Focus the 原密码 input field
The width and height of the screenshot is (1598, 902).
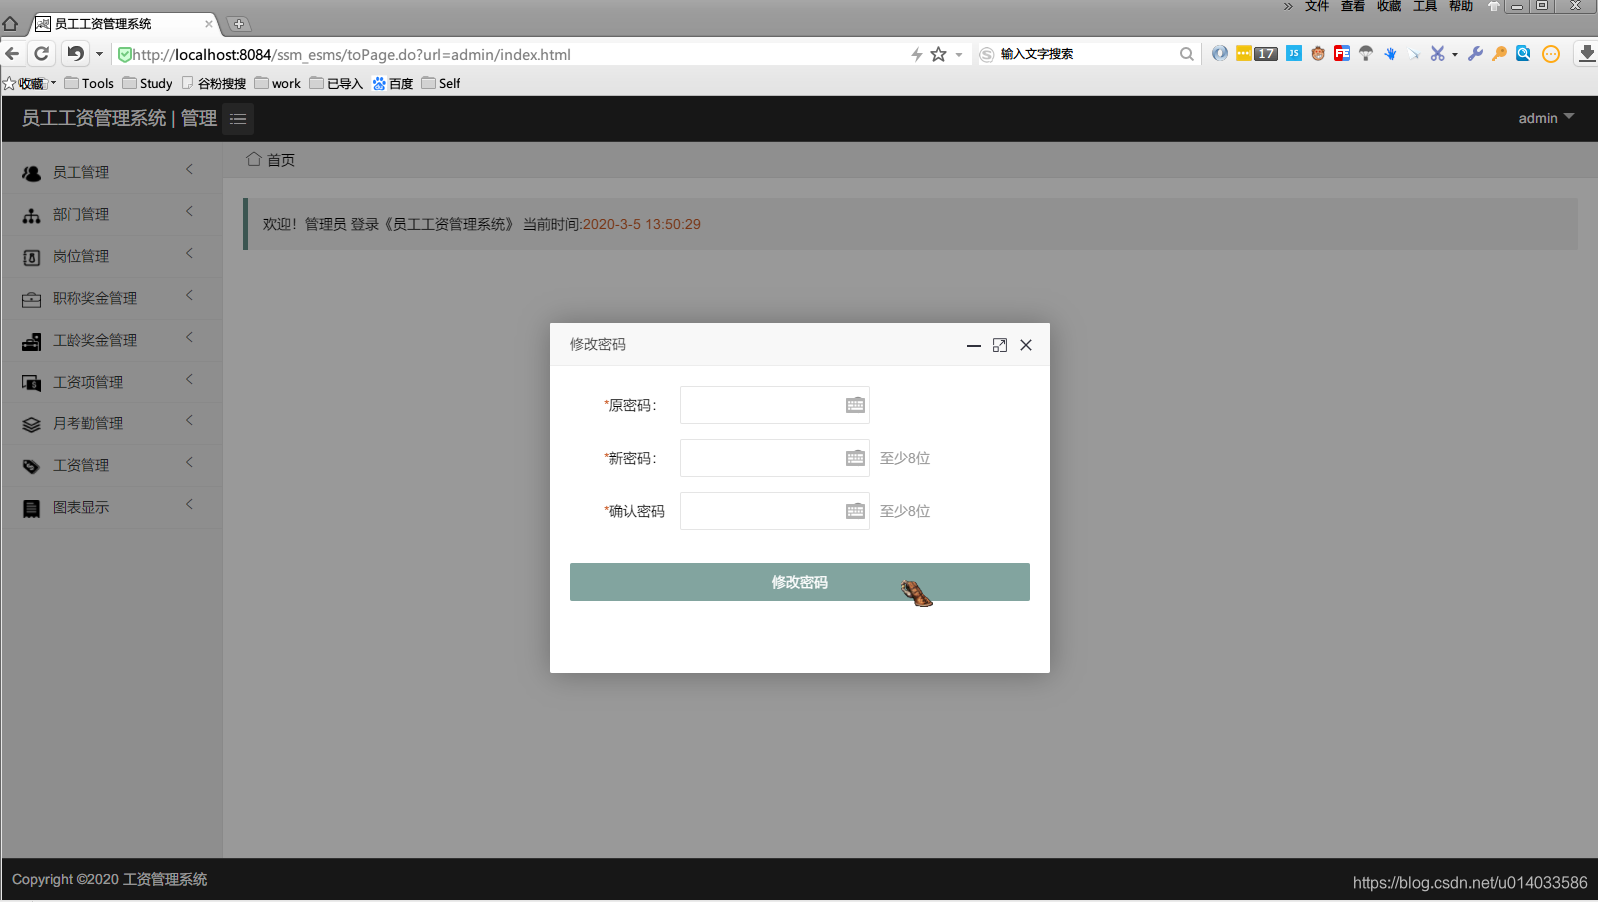775,405
